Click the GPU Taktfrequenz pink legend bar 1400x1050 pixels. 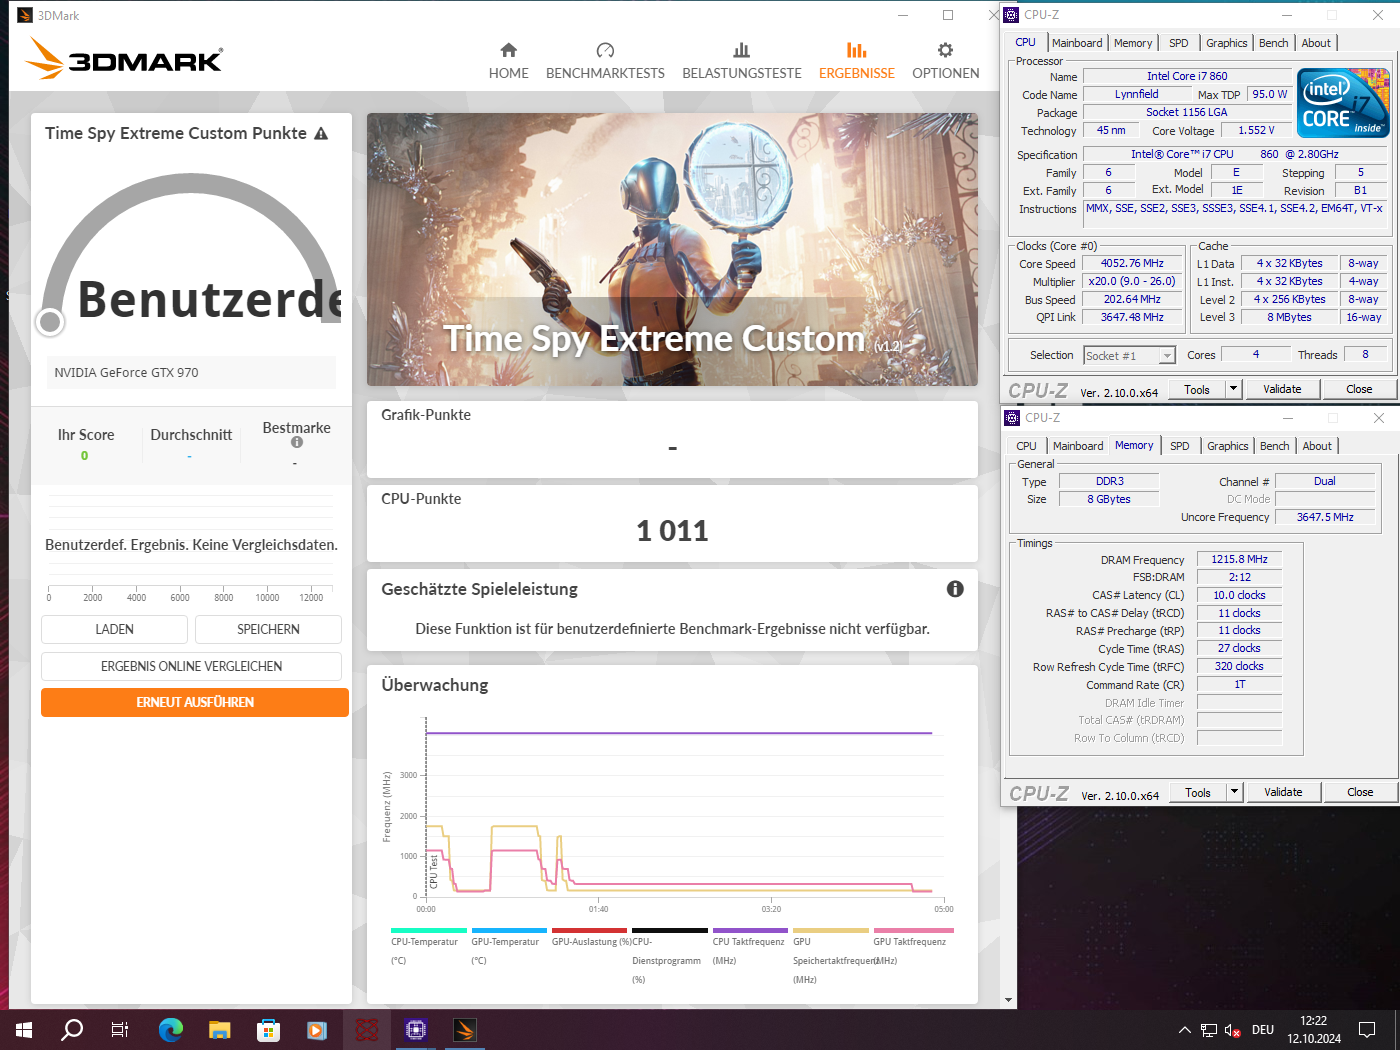click(x=914, y=931)
